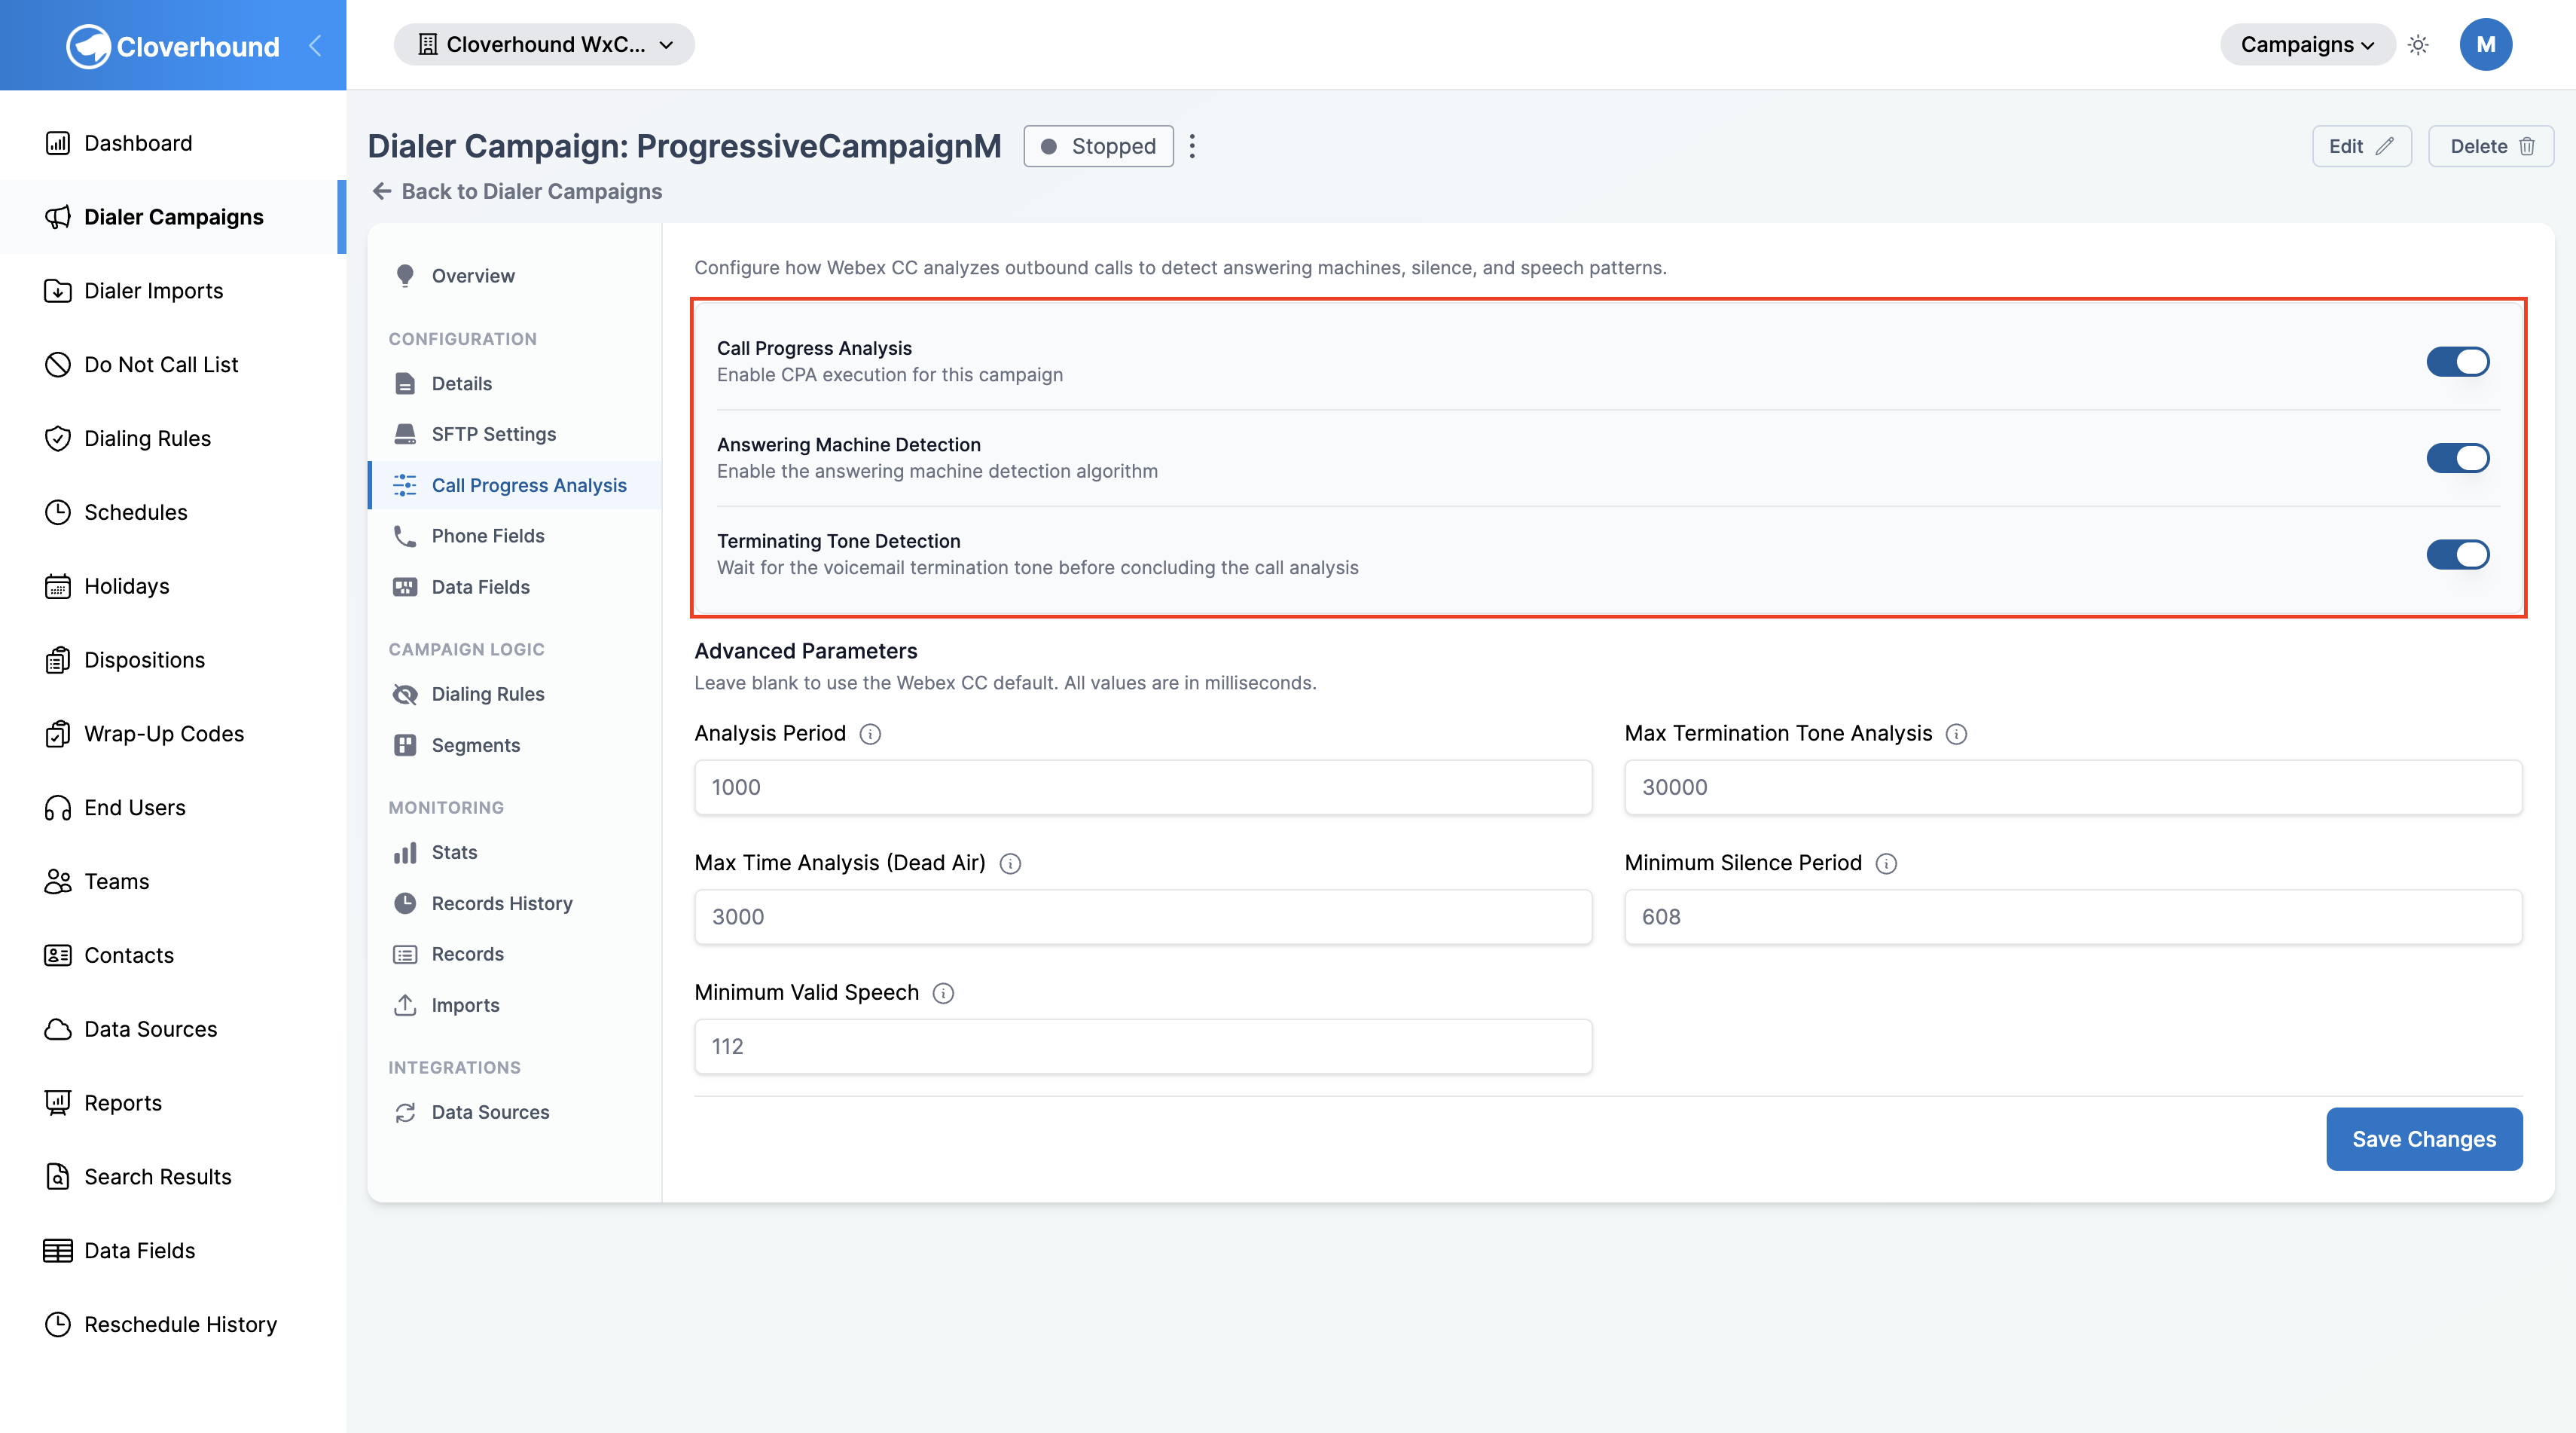Click the End Users headset icon

57,808
